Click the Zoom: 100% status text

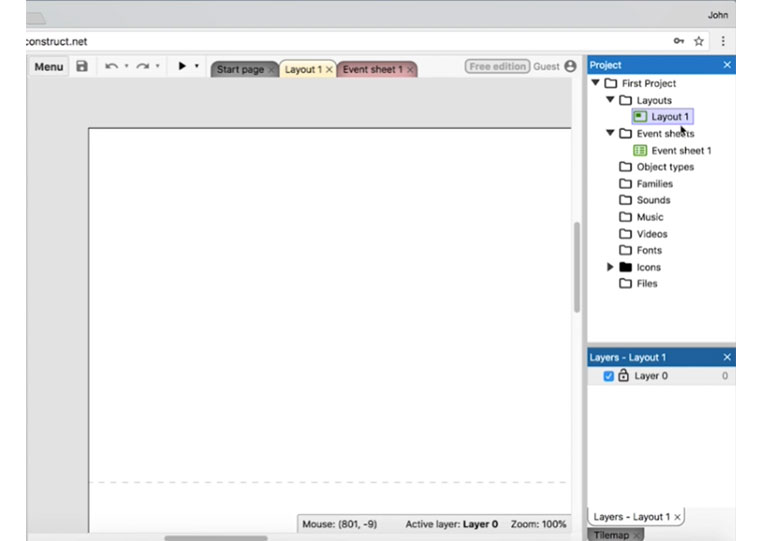(538, 524)
